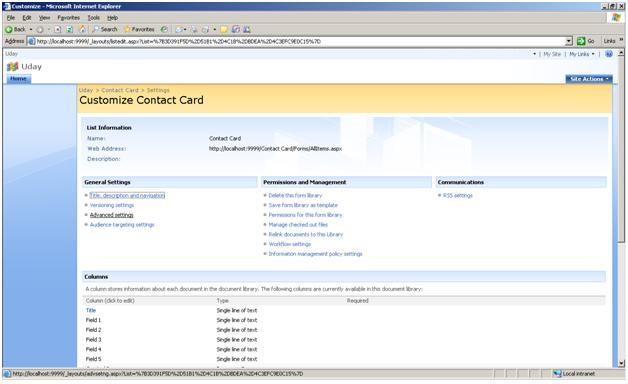Open Workflow settings link
Image resolution: width=628 pixels, height=384 pixels.
pyautogui.click(x=290, y=244)
